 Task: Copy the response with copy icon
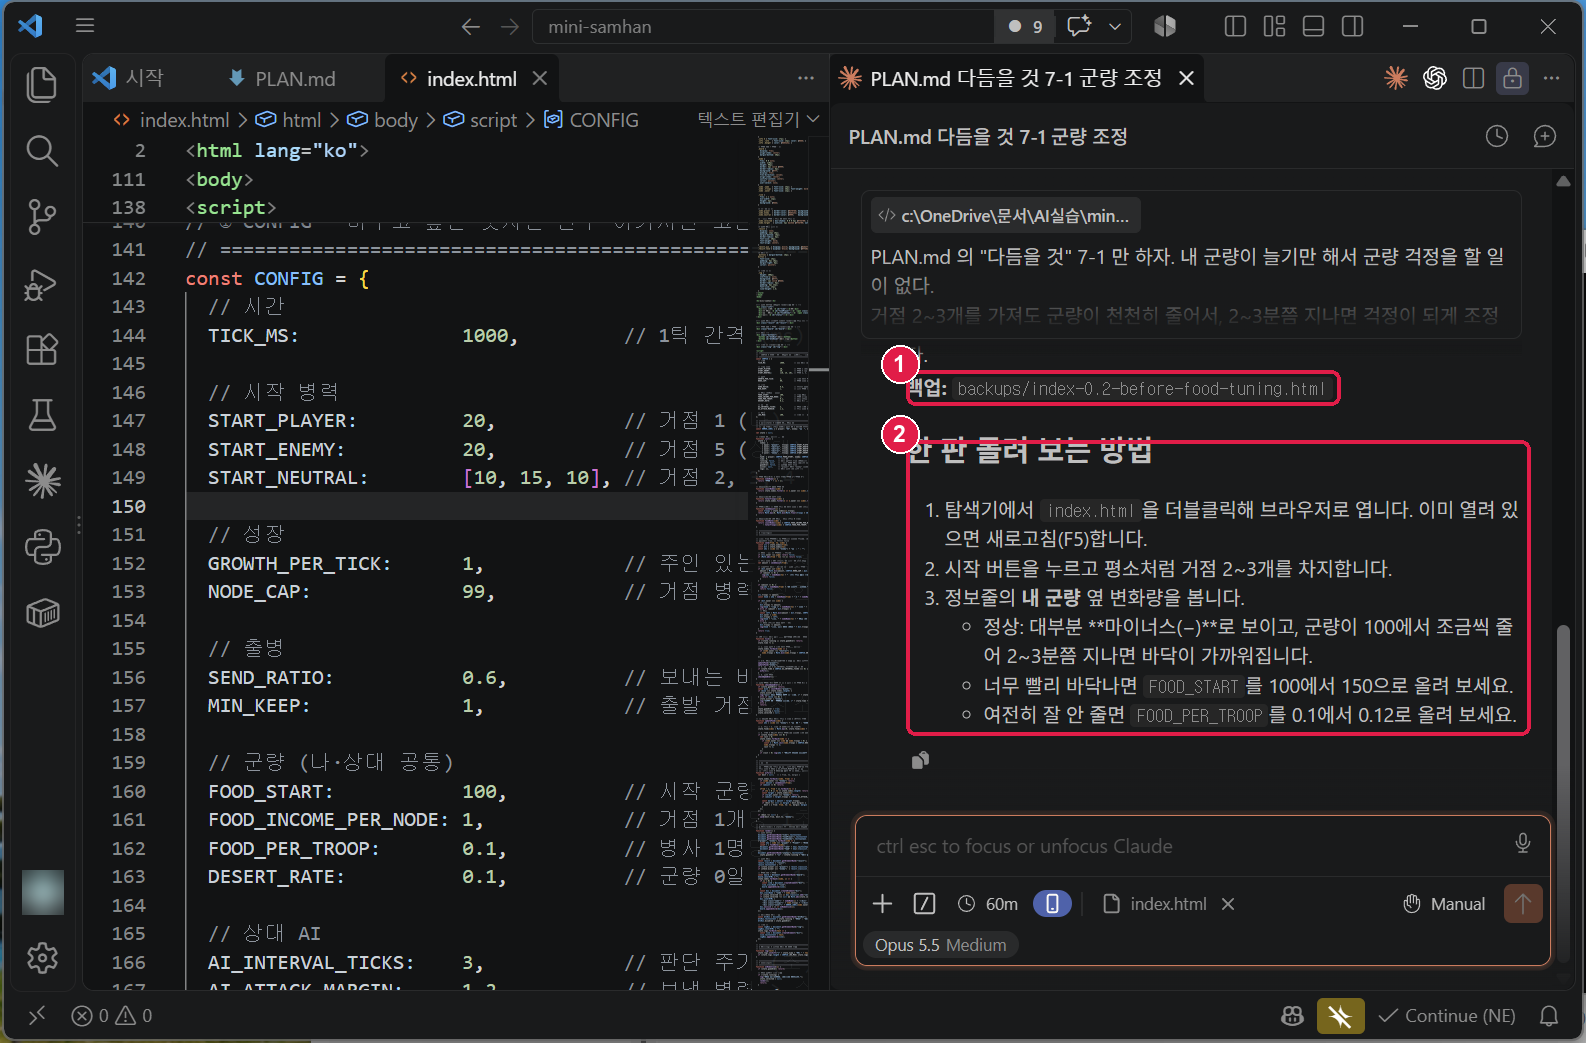tap(921, 760)
